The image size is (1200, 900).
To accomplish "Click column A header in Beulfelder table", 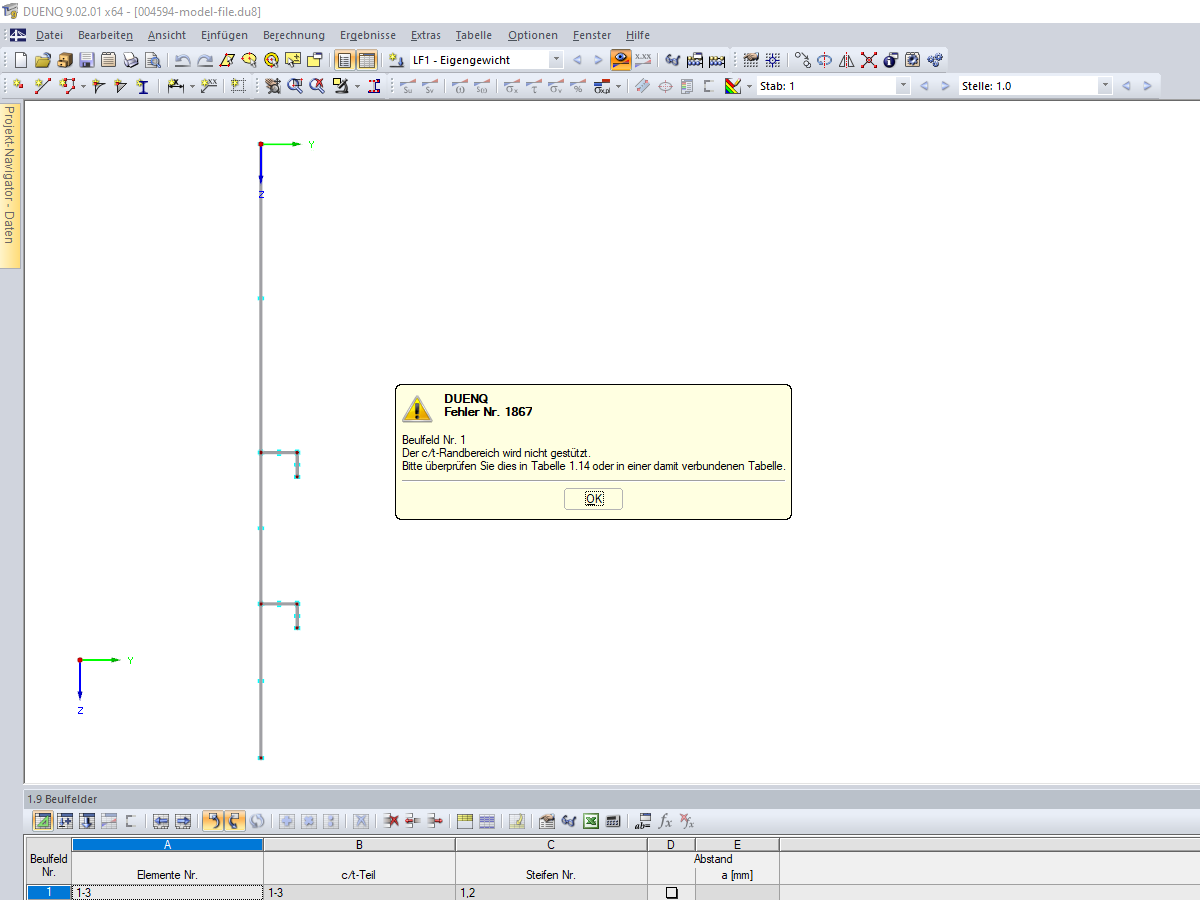I will pyautogui.click(x=167, y=845).
